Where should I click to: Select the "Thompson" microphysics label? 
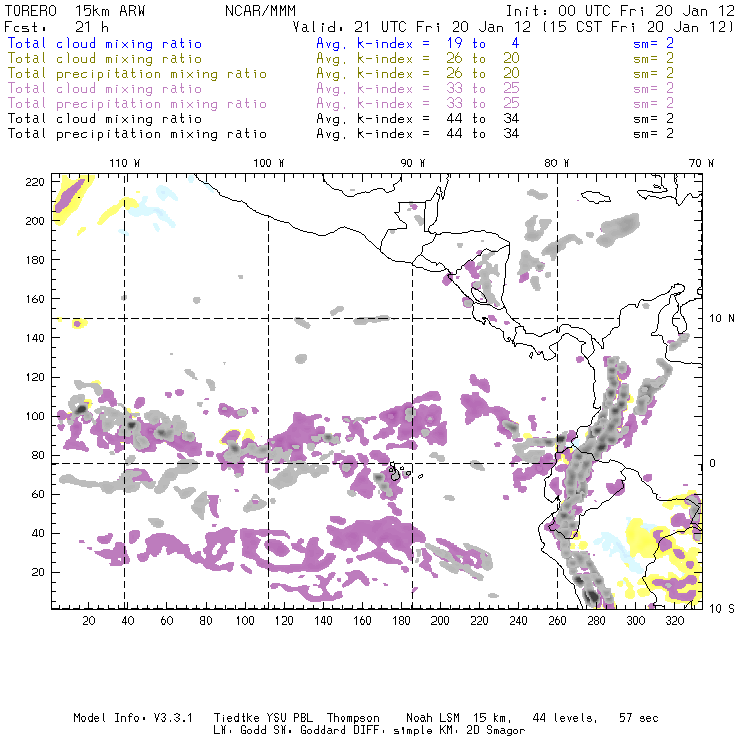click(x=353, y=718)
